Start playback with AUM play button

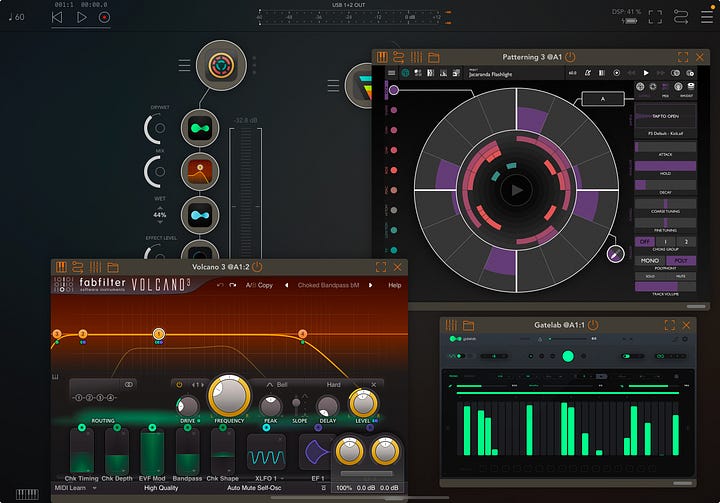tap(81, 17)
